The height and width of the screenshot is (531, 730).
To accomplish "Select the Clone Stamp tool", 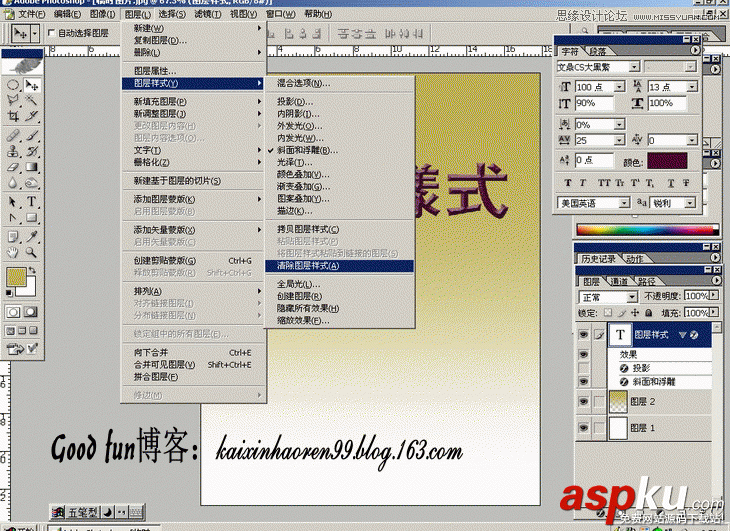I will tap(13, 151).
